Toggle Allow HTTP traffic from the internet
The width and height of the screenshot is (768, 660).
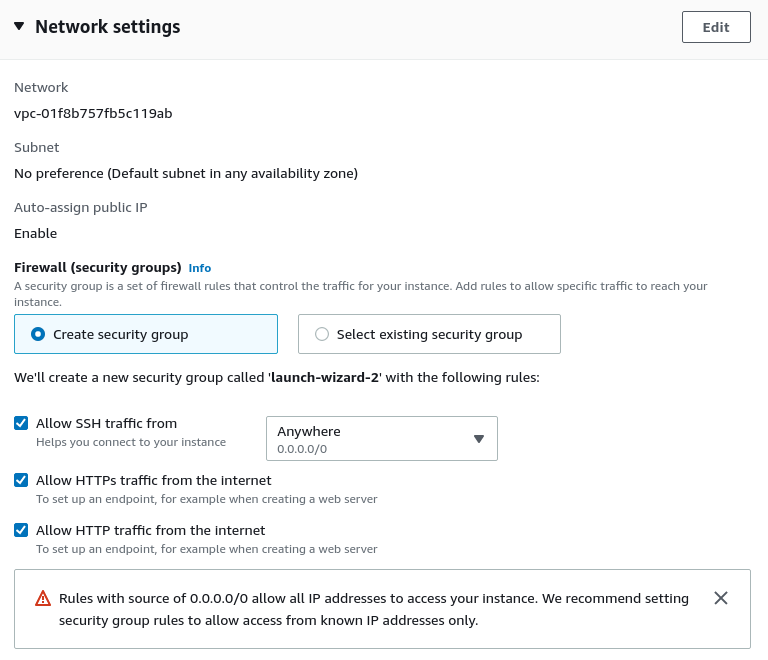click(21, 530)
